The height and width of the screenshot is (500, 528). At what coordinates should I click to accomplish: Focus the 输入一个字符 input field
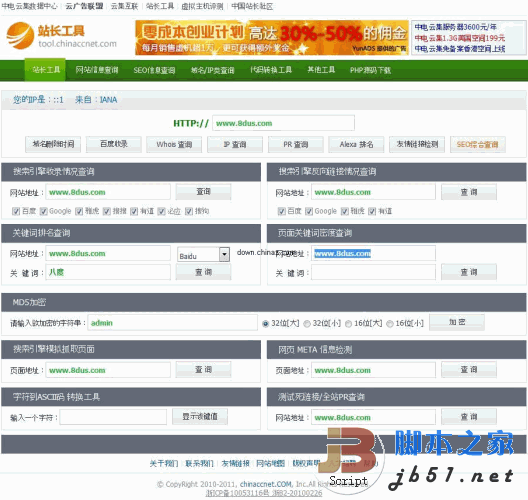pyautogui.click(x=113, y=417)
